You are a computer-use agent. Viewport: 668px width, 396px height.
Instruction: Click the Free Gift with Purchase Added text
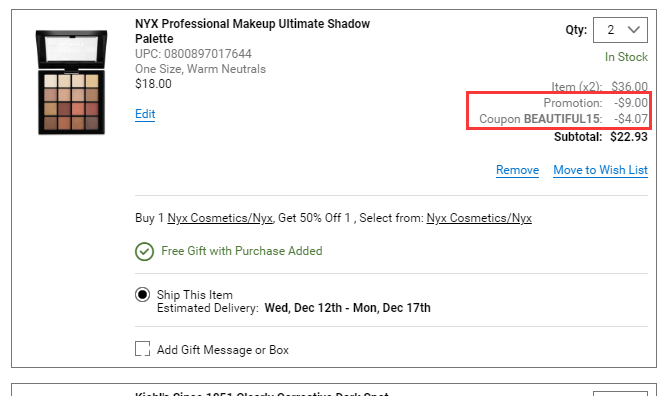coord(242,251)
